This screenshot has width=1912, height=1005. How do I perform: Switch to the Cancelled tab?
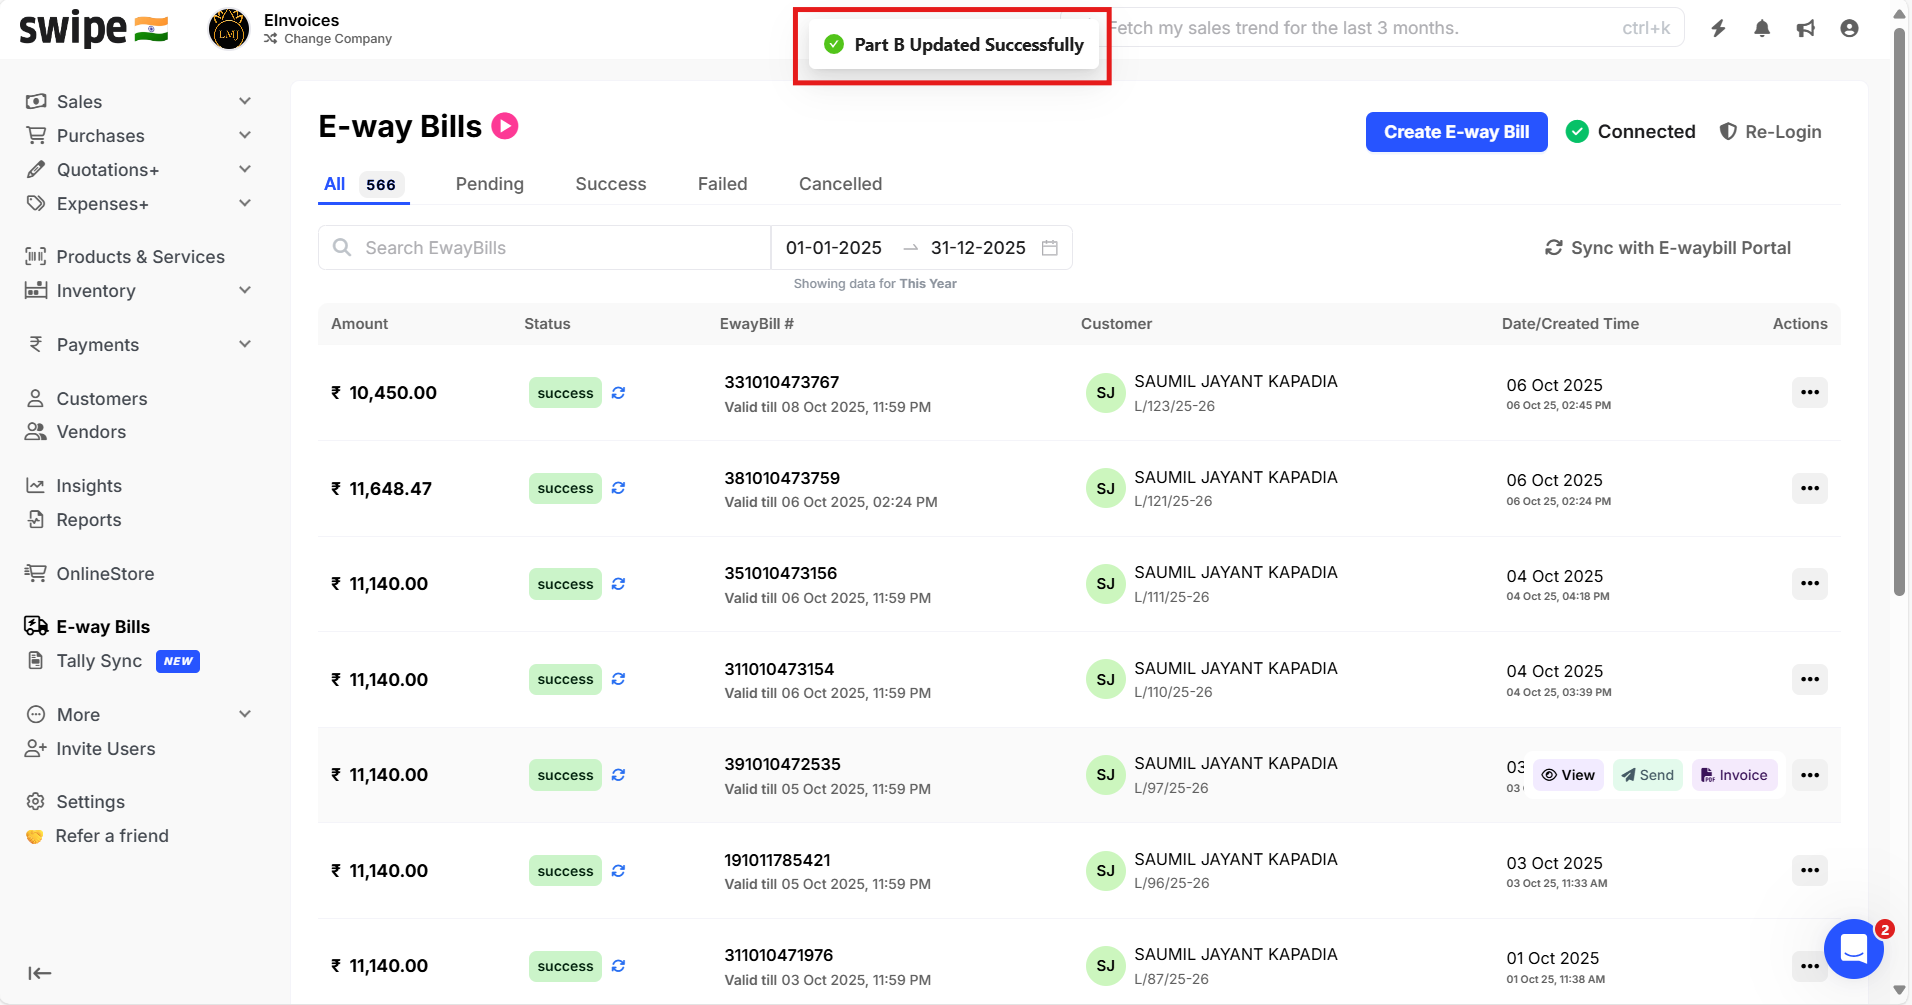(840, 184)
